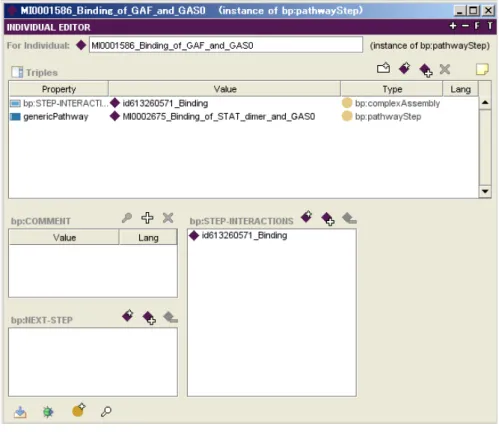Click the Triples label
Image resolution: width=499 pixels, height=433 pixels.
point(42,72)
